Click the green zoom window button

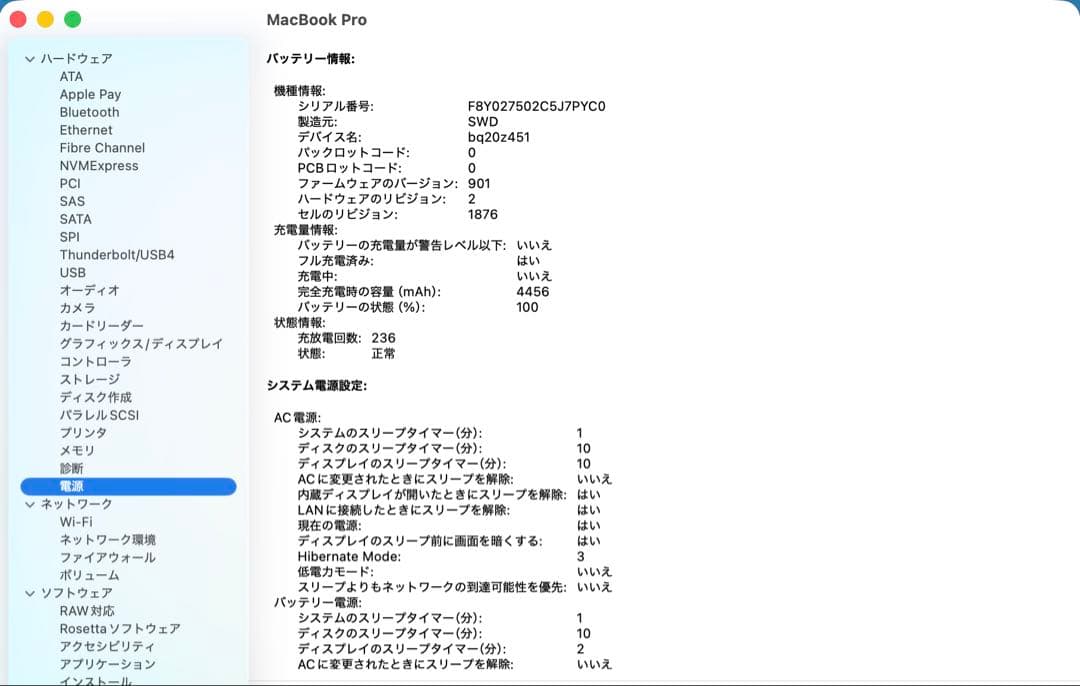click(x=72, y=19)
